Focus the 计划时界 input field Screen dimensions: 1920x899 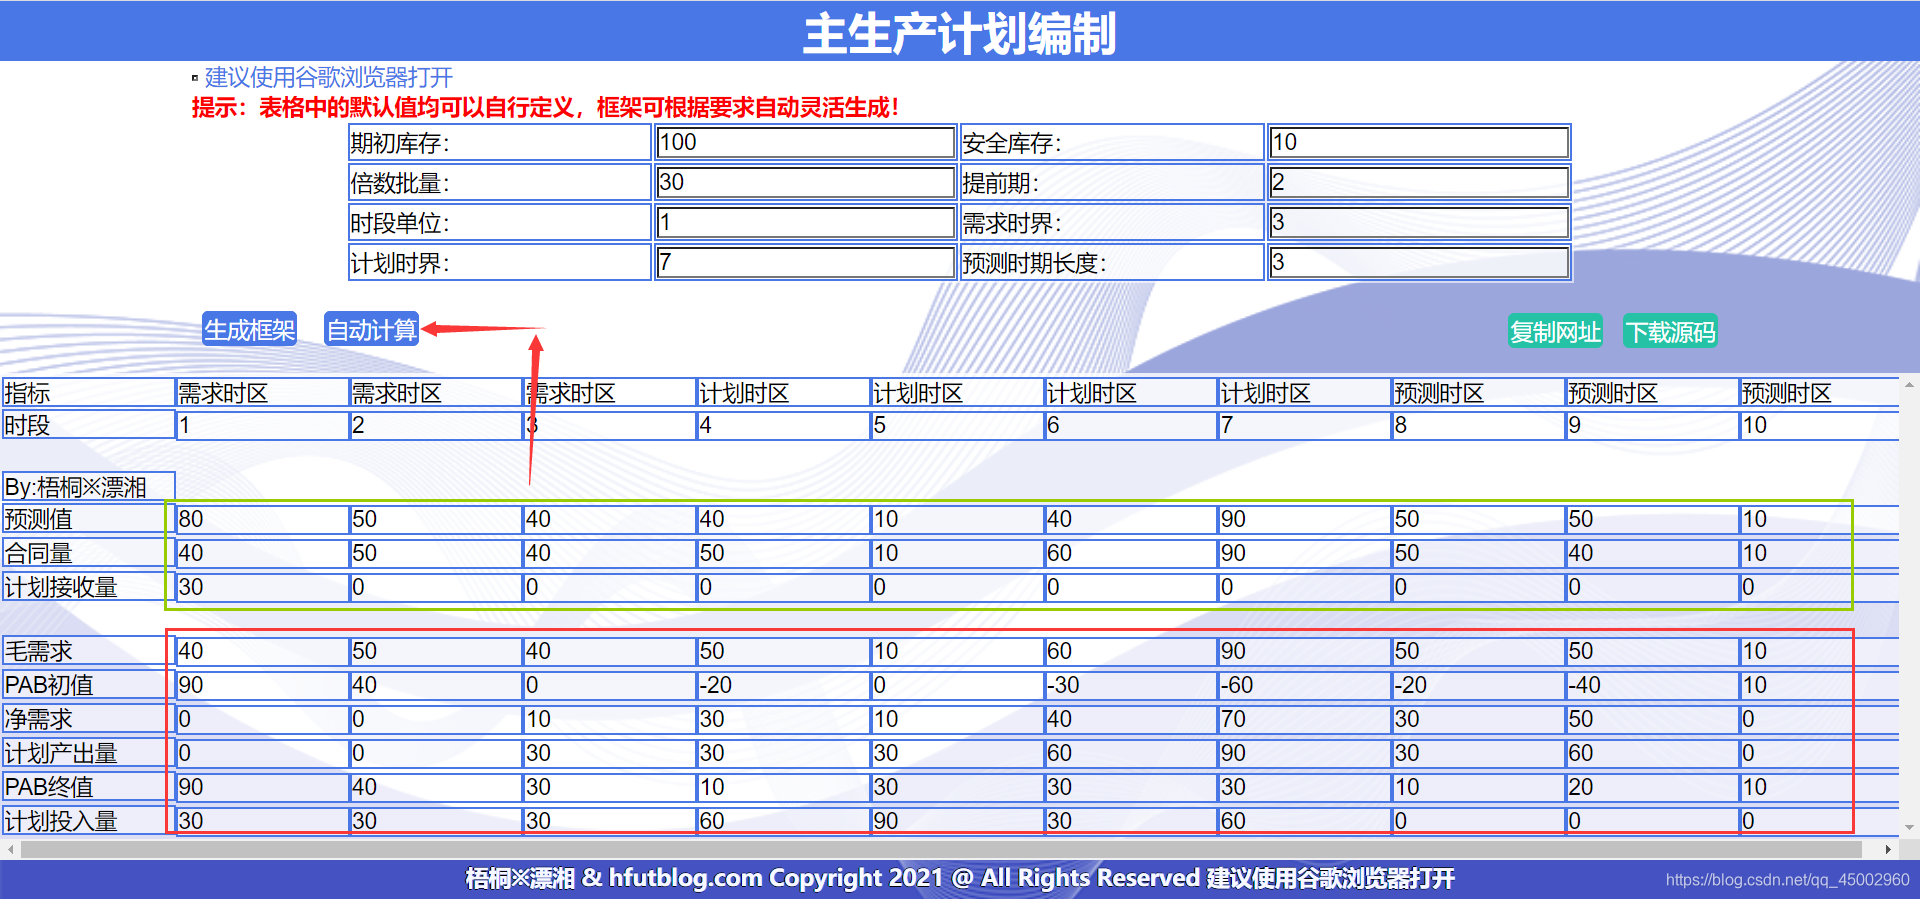point(805,262)
